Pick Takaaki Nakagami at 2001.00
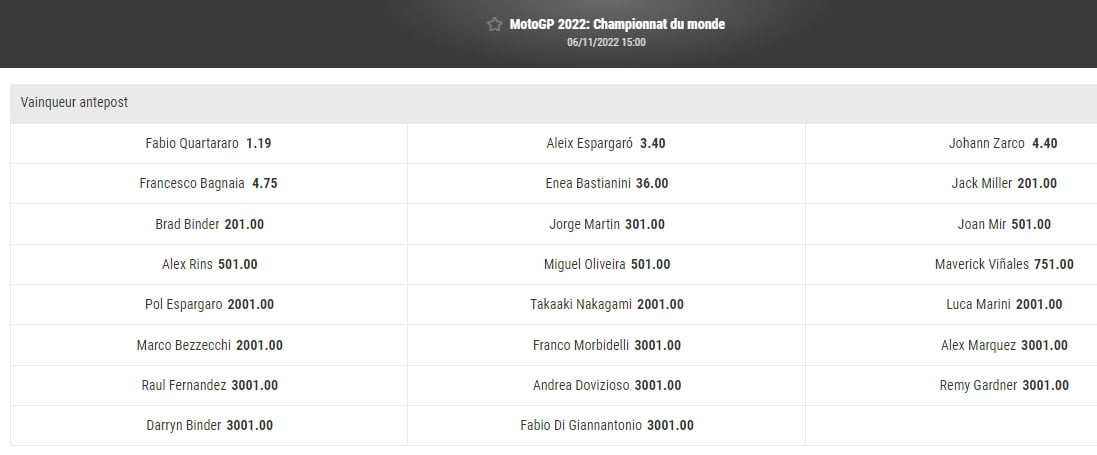 606,305
